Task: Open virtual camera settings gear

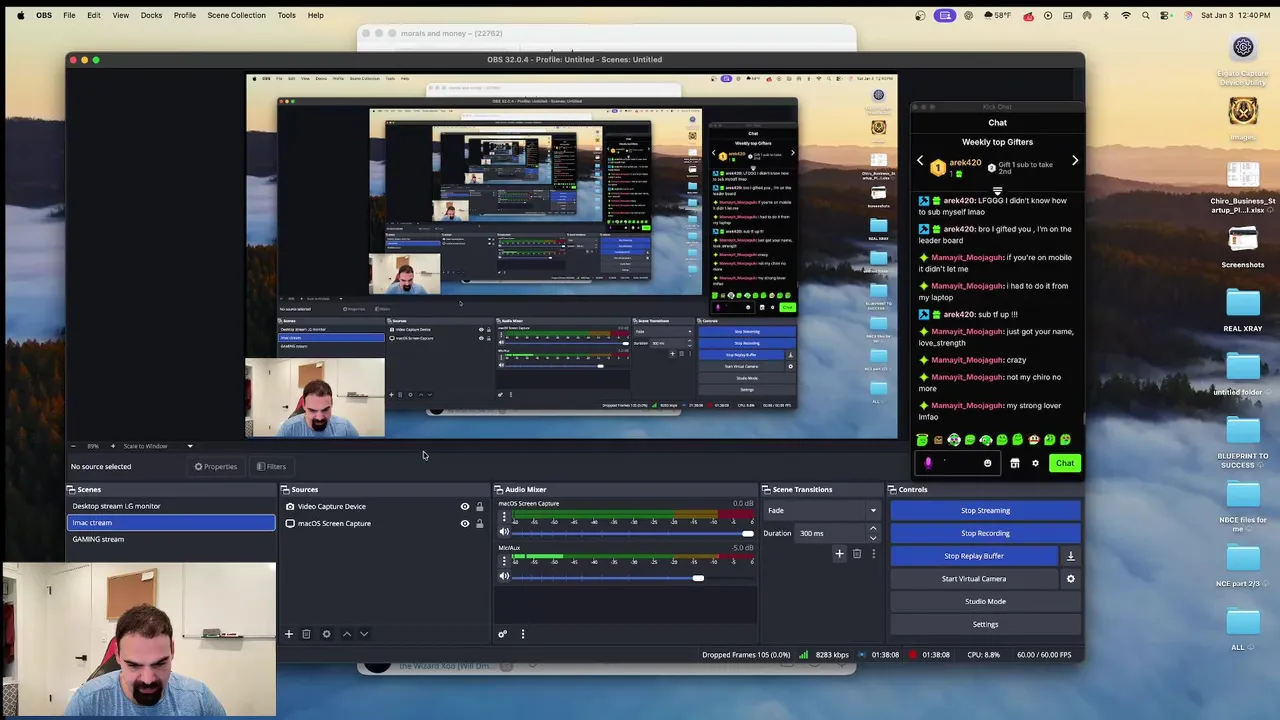Action: pyautogui.click(x=1070, y=579)
